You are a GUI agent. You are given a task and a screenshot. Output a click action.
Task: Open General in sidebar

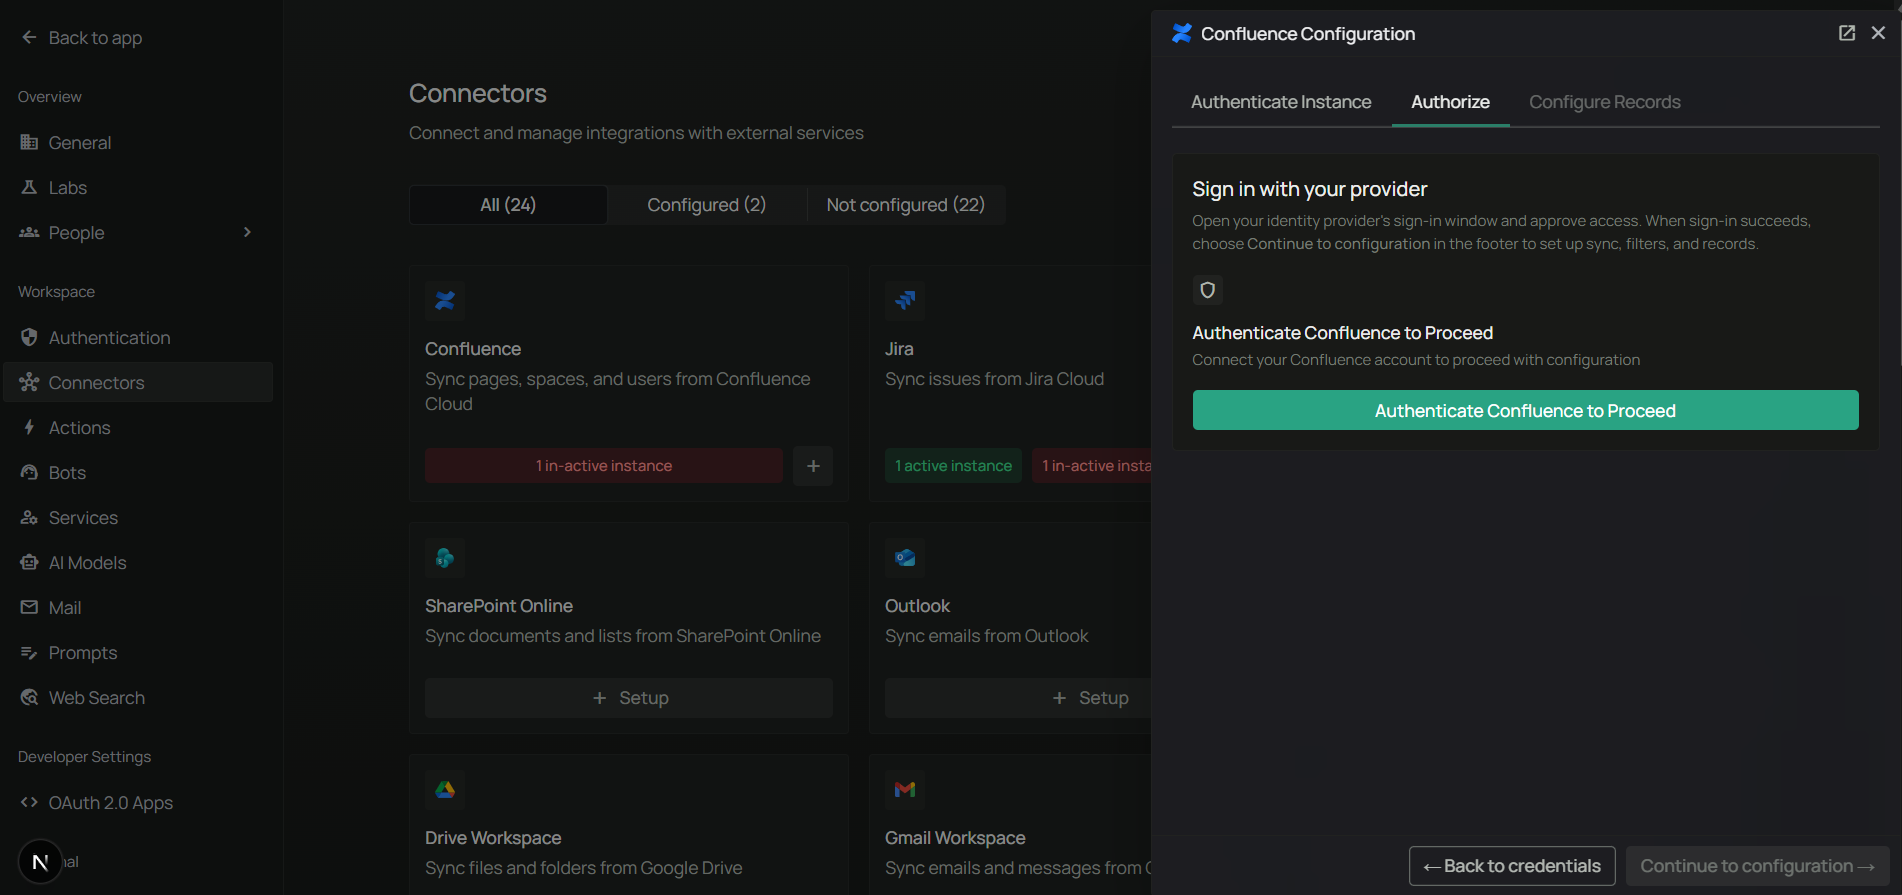pyautogui.click(x=138, y=142)
